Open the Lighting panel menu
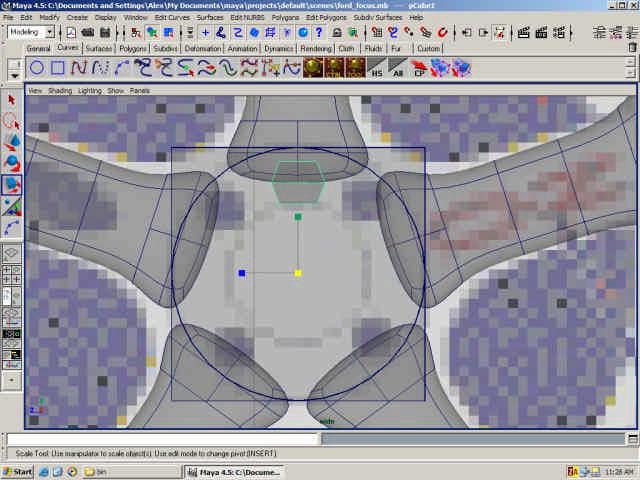This screenshot has width=640, height=480. (x=90, y=90)
